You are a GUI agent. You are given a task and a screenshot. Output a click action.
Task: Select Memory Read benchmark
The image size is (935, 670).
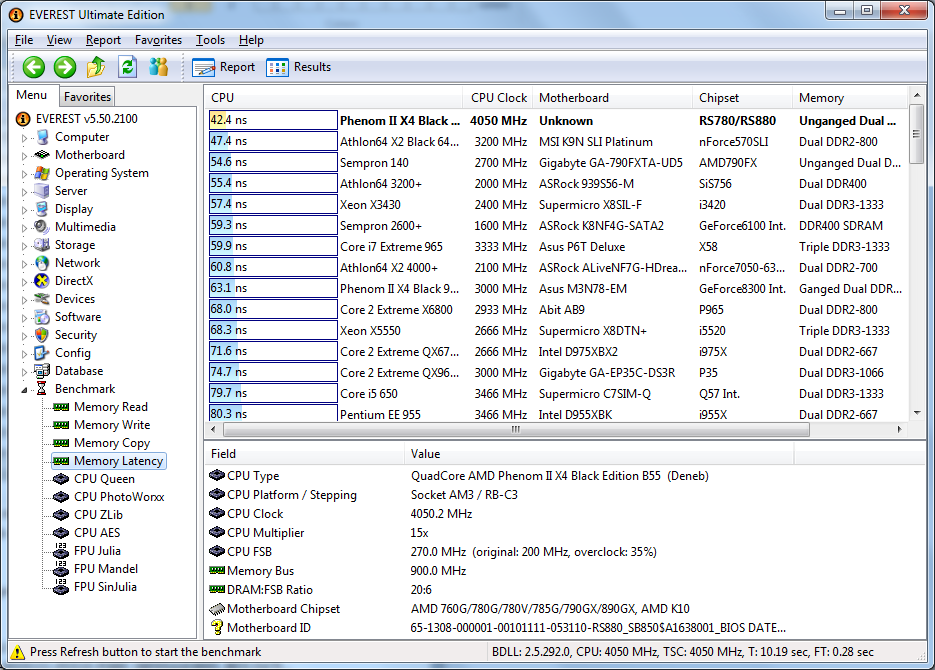110,407
